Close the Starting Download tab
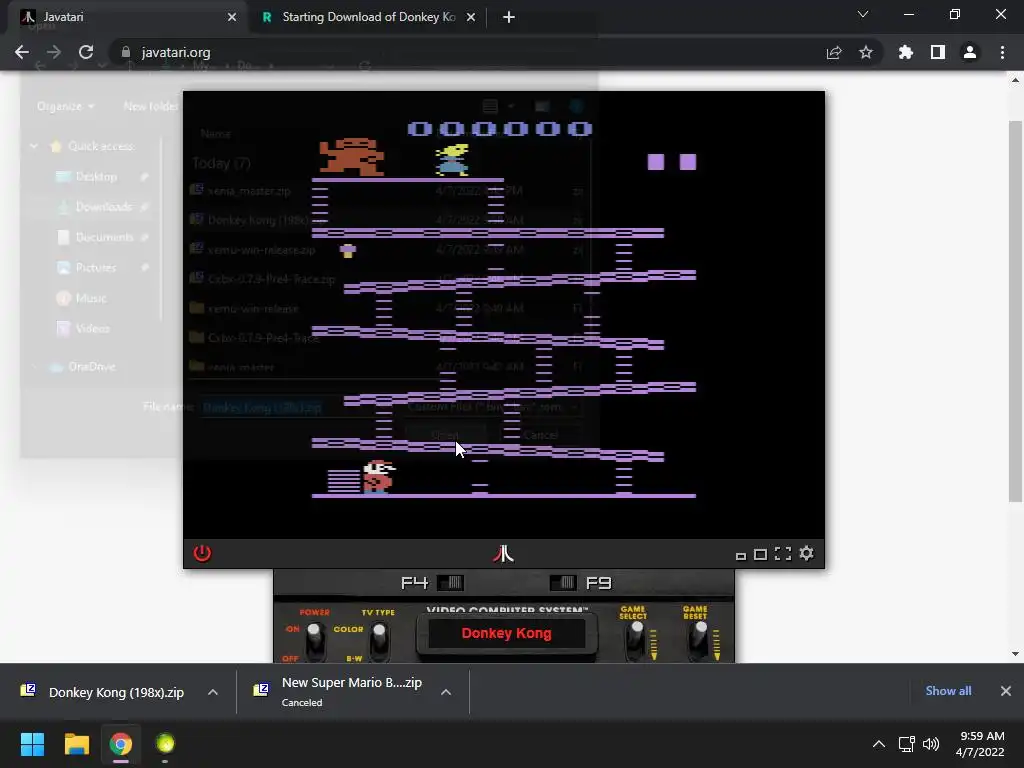The image size is (1024, 768). click(471, 17)
